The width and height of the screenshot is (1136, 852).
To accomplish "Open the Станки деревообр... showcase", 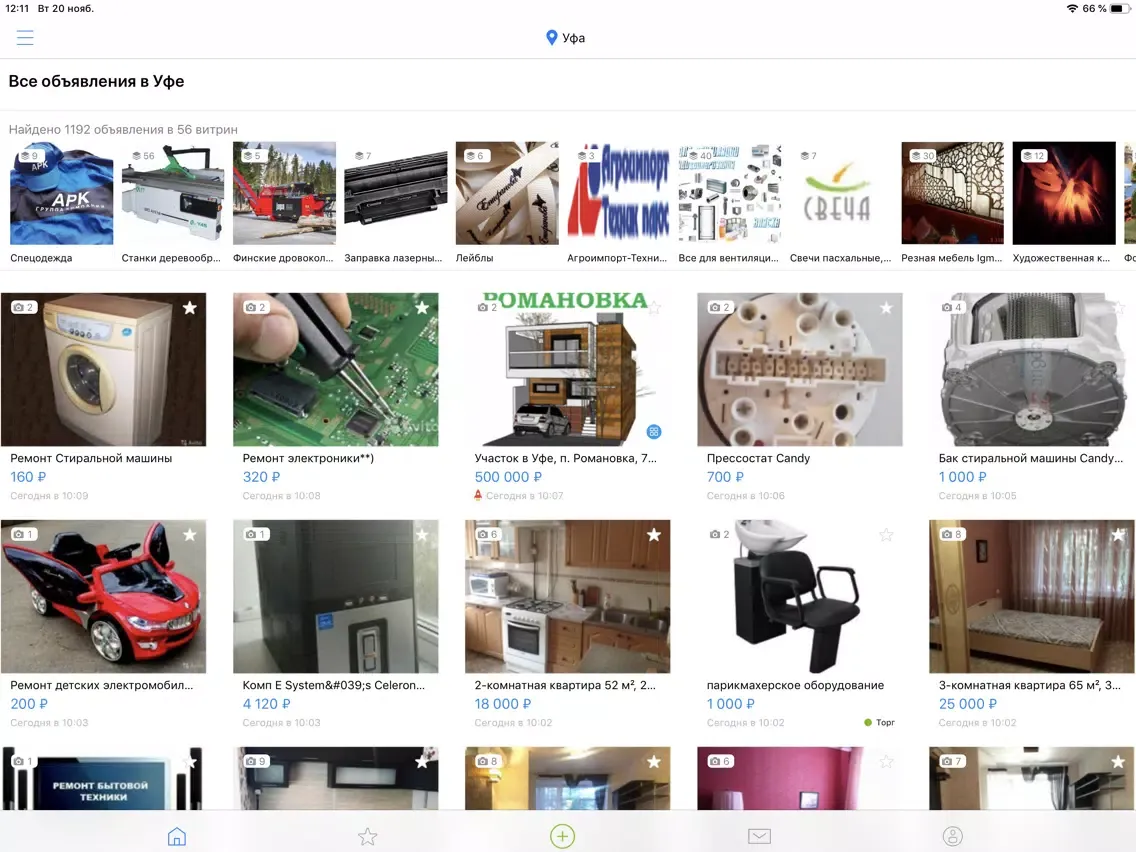I will tap(172, 193).
